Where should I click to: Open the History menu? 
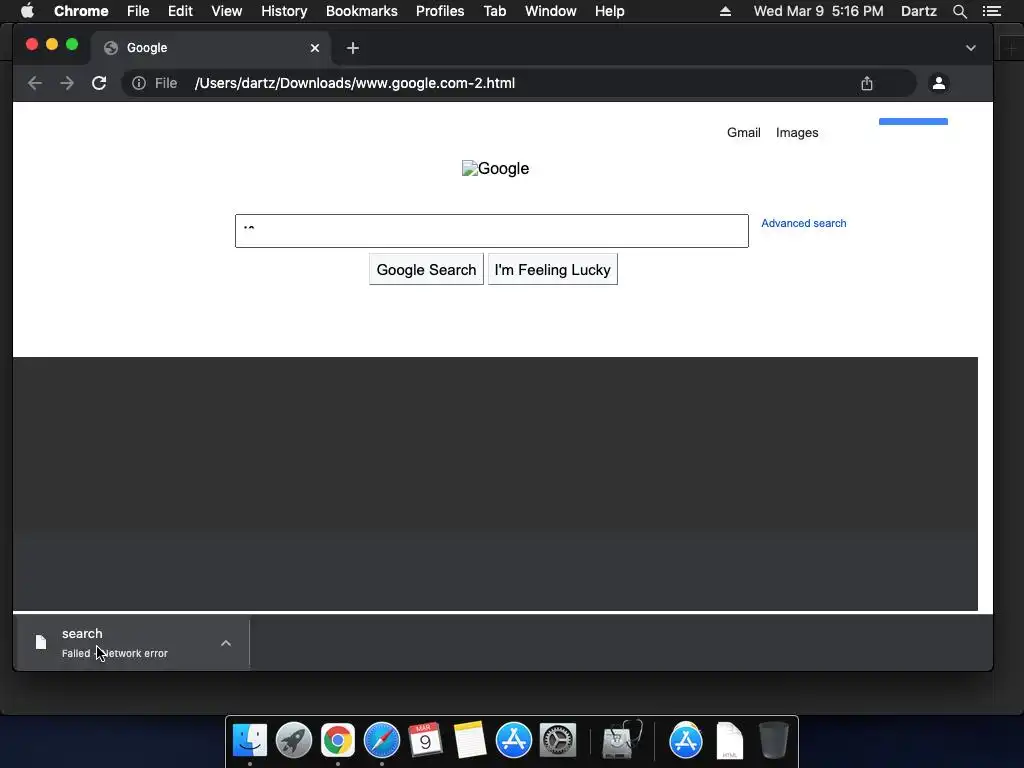point(284,11)
